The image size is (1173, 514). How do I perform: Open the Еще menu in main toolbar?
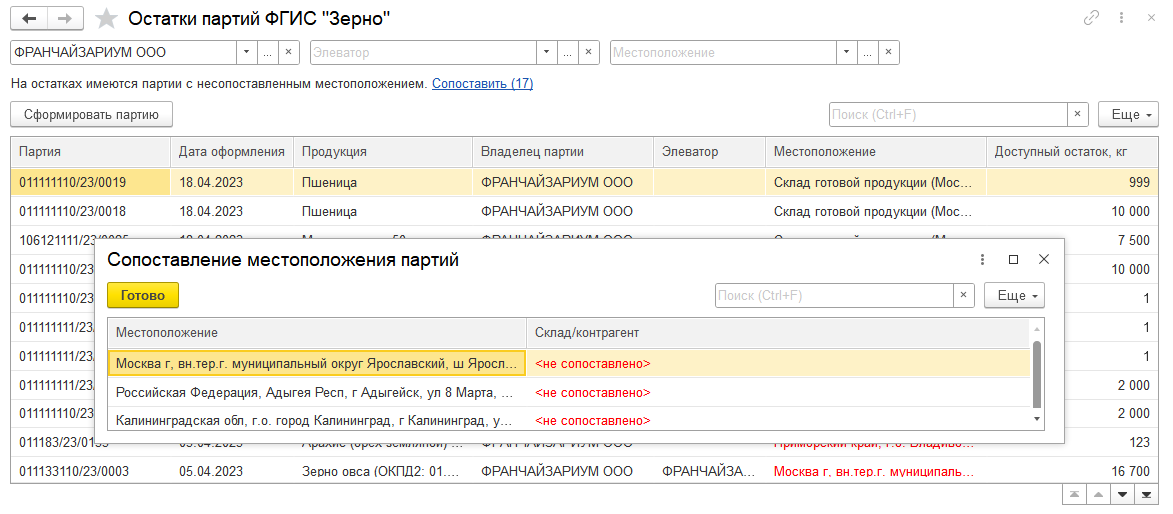[x=1127, y=115]
